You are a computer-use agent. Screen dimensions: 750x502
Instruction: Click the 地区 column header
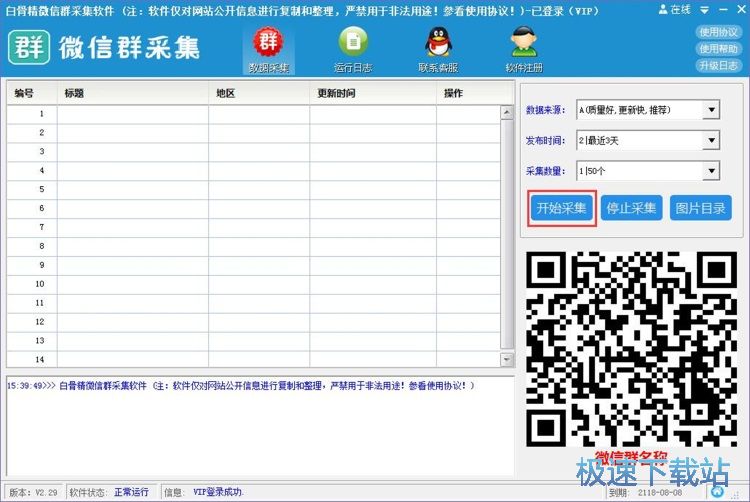(x=259, y=93)
